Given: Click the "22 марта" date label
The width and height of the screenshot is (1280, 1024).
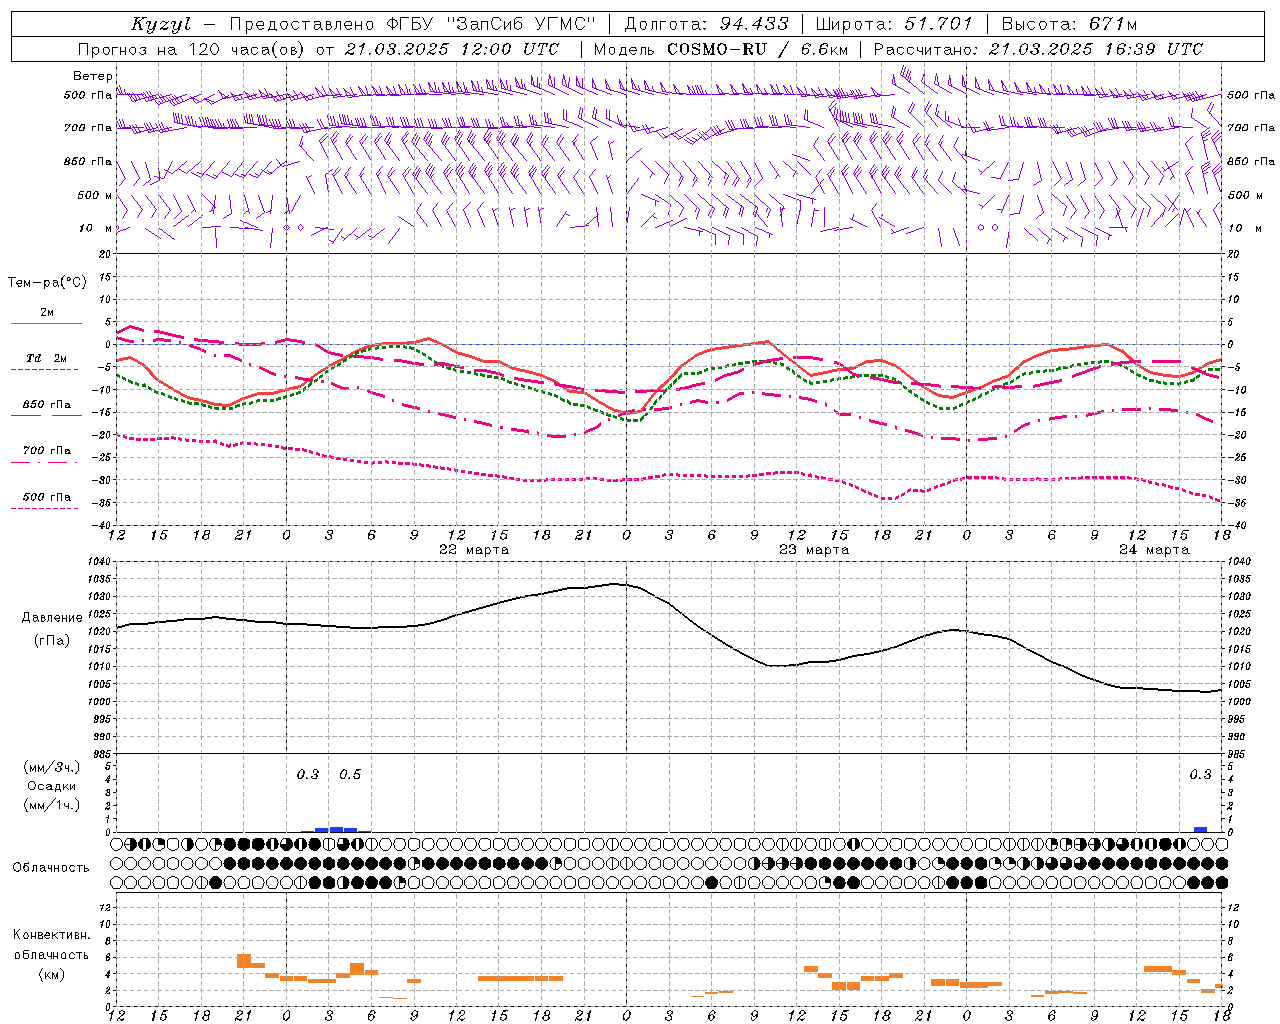Looking at the screenshot, I should click(474, 550).
